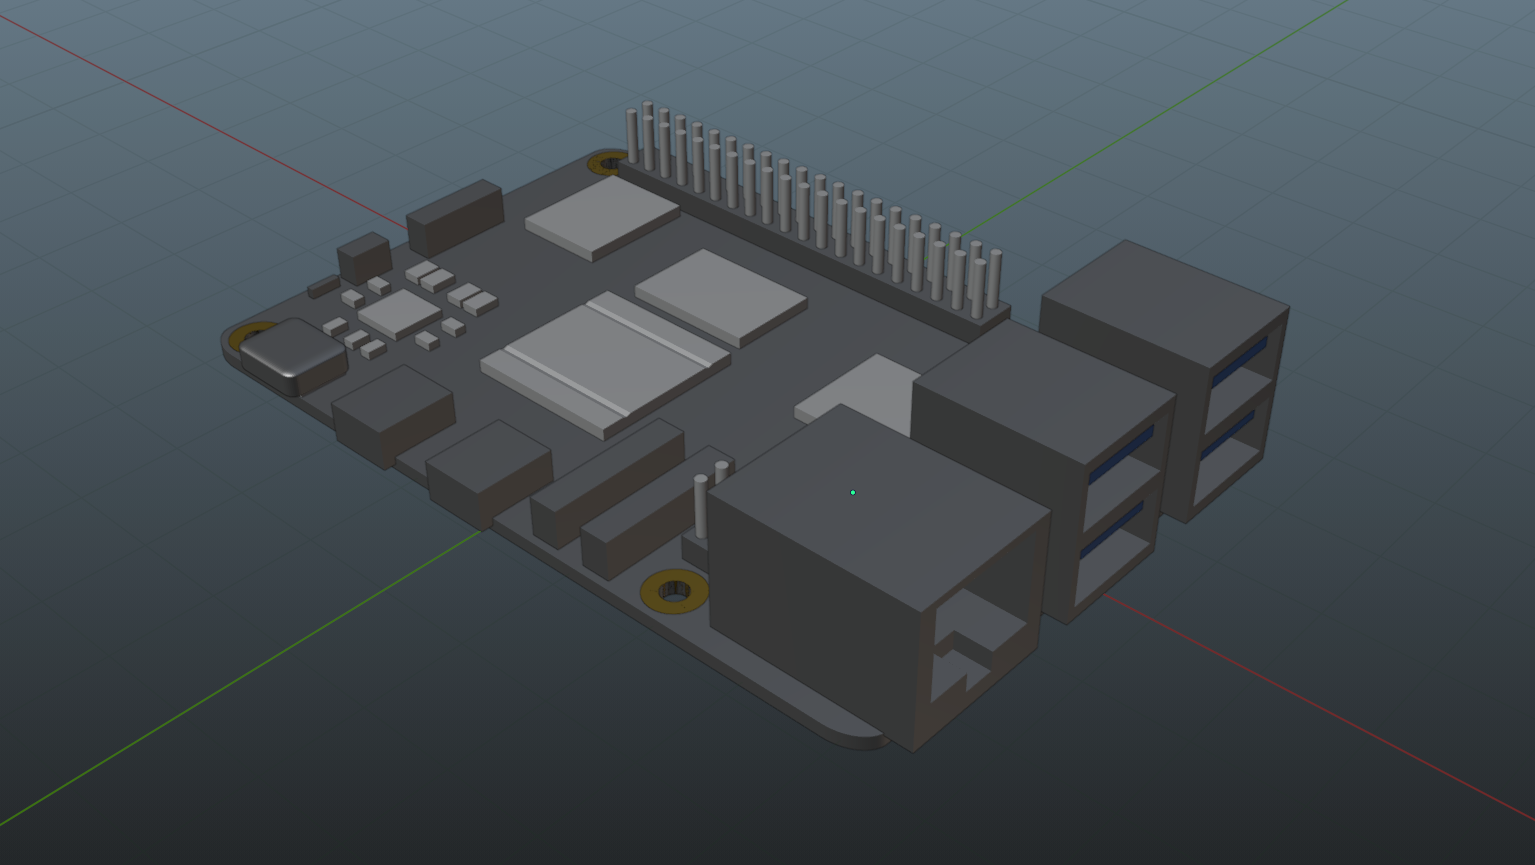Image resolution: width=1535 pixels, height=865 pixels.
Task: Click the gold mounting hole next to the pin header
Action: tap(607, 162)
